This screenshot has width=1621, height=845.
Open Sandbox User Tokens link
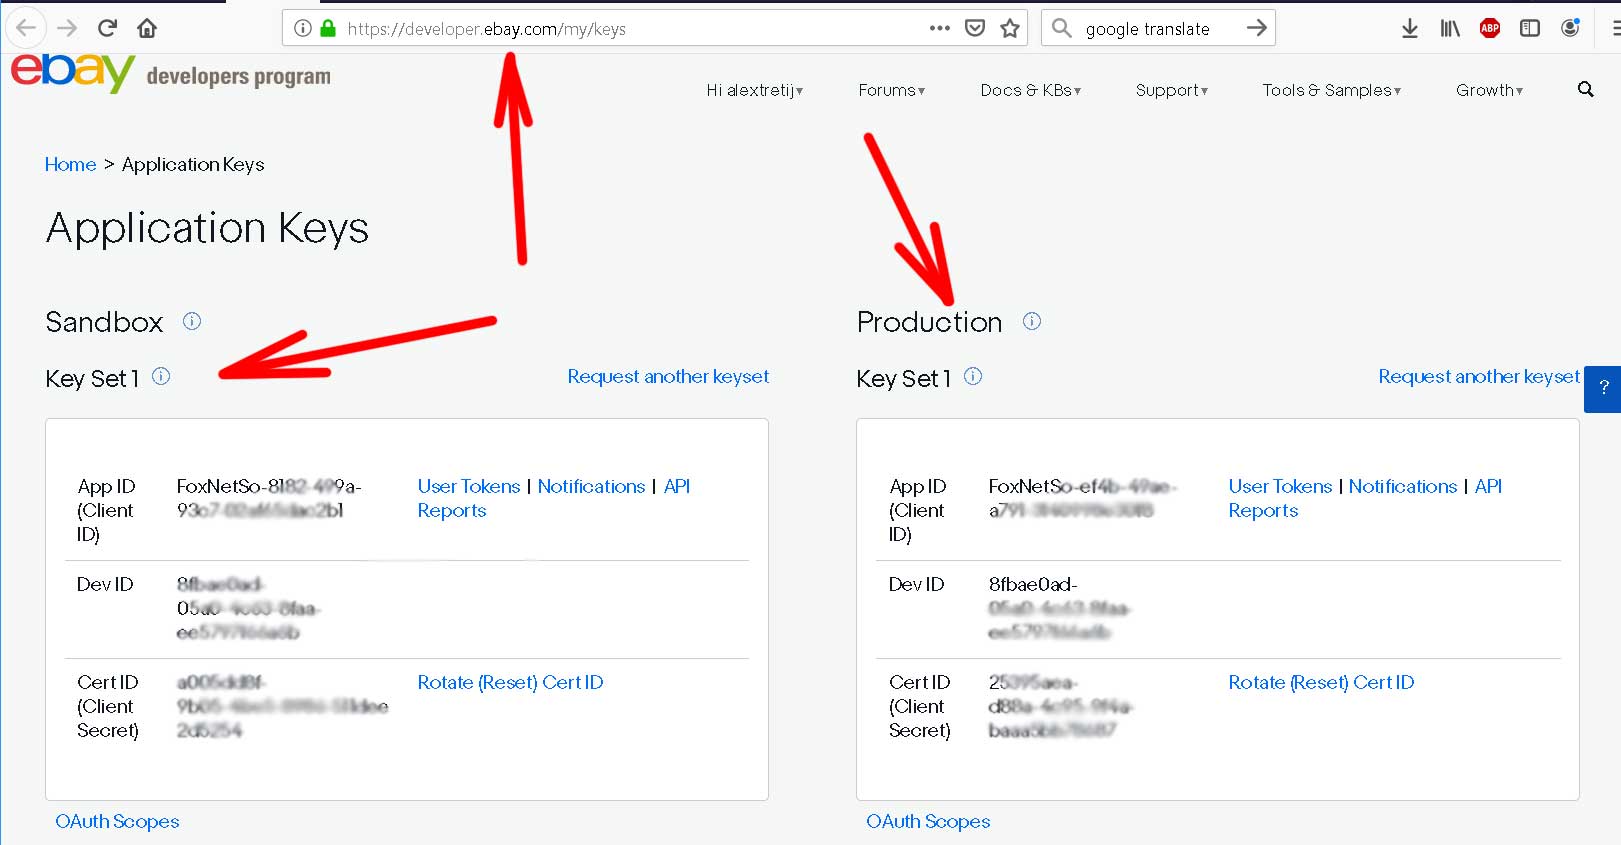[469, 486]
